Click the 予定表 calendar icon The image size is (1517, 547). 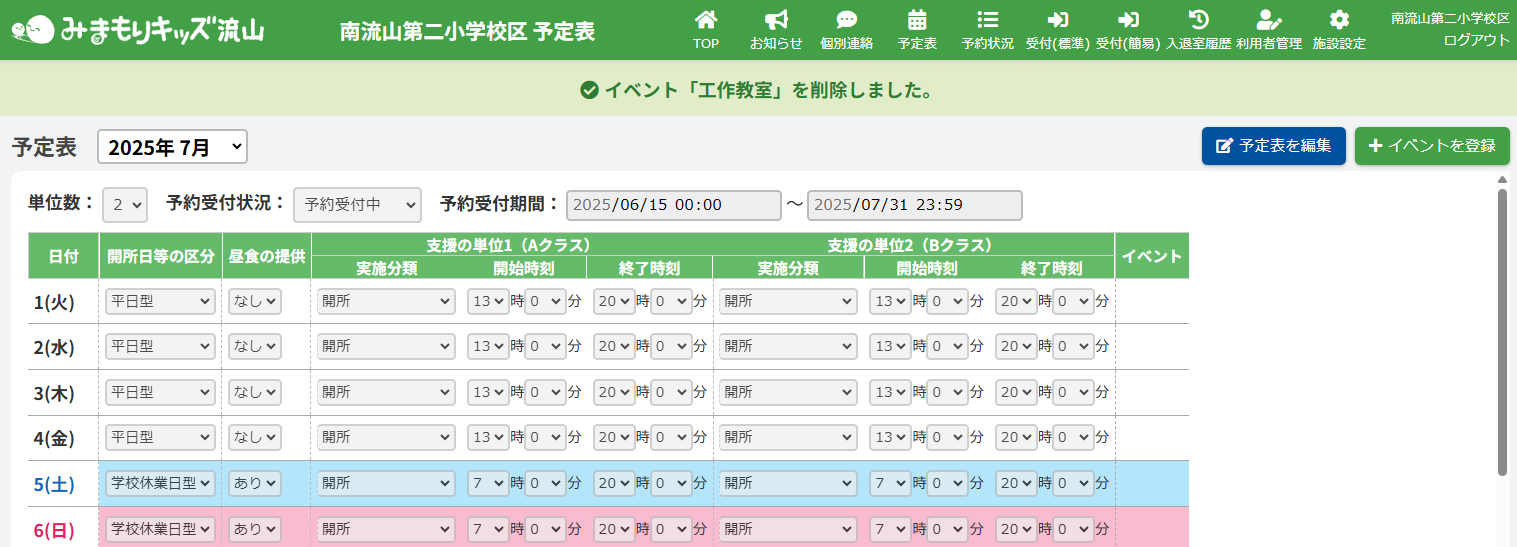tap(916, 21)
